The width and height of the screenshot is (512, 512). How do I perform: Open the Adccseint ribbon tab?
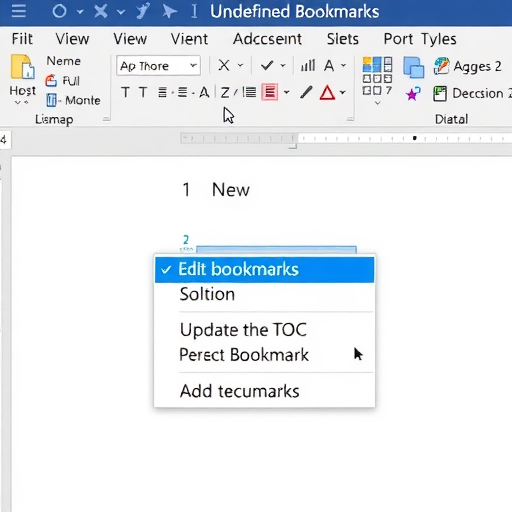click(x=267, y=39)
